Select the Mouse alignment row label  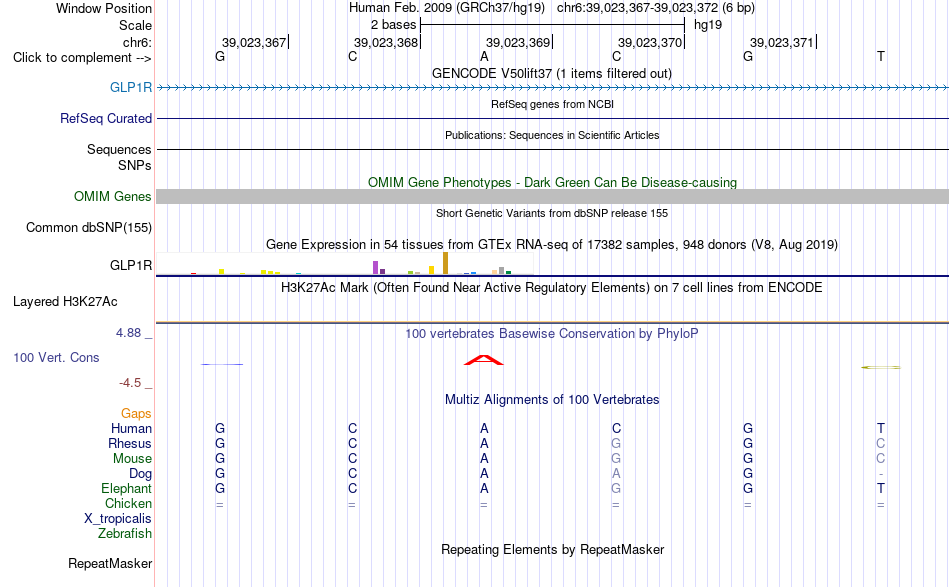coord(132,459)
